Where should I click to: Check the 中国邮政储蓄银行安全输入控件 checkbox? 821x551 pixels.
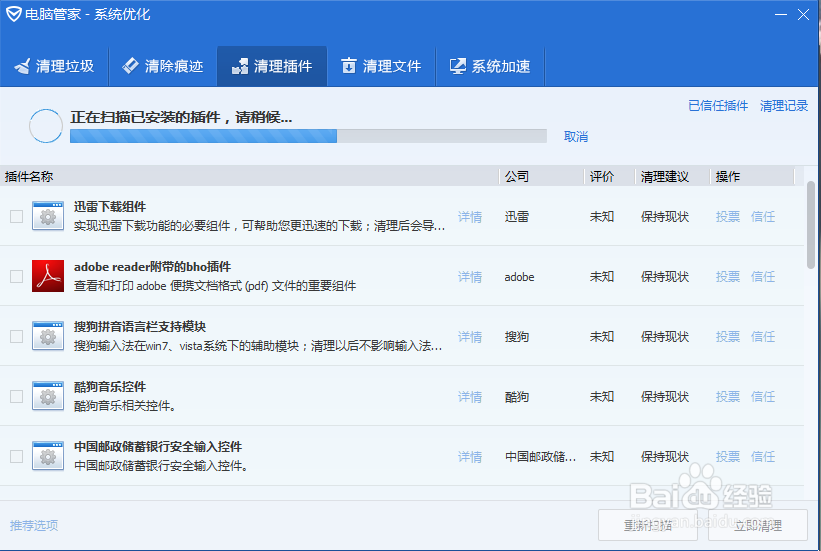click(16, 456)
